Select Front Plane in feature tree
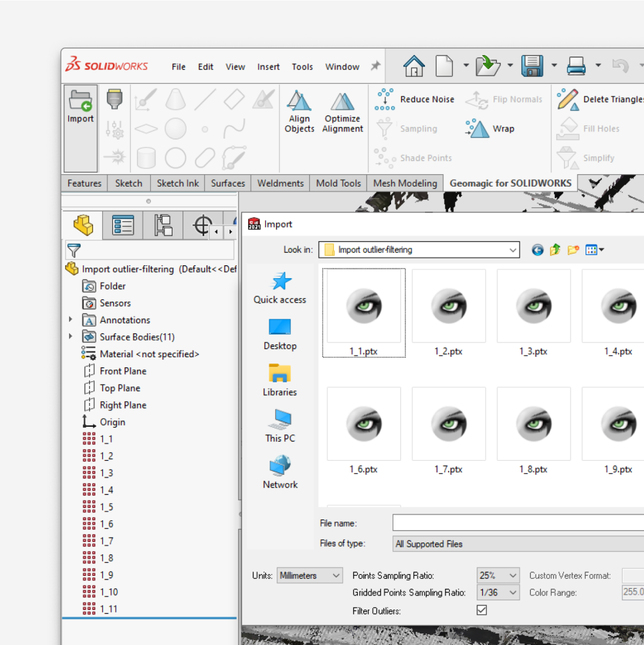This screenshot has height=645, width=644. [115, 371]
